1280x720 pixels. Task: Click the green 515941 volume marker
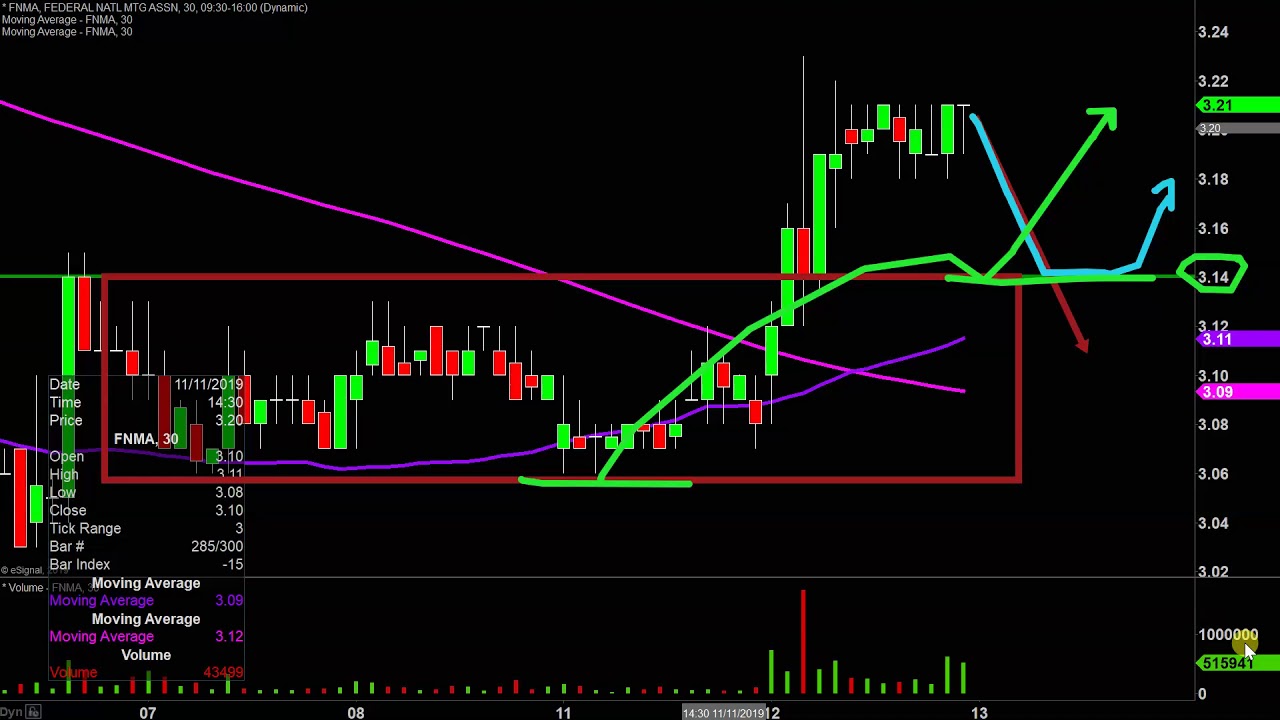click(1238, 663)
